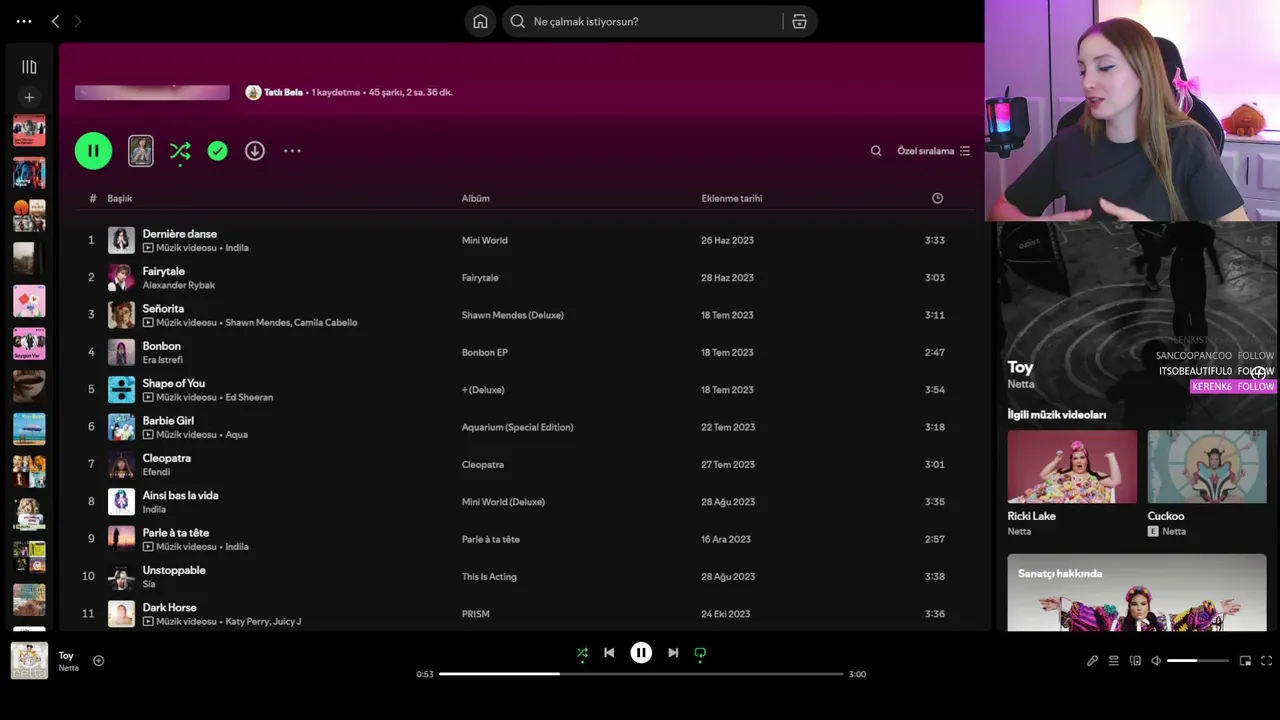Download the playlist for offline
The image size is (1280, 720).
pyautogui.click(x=255, y=151)
